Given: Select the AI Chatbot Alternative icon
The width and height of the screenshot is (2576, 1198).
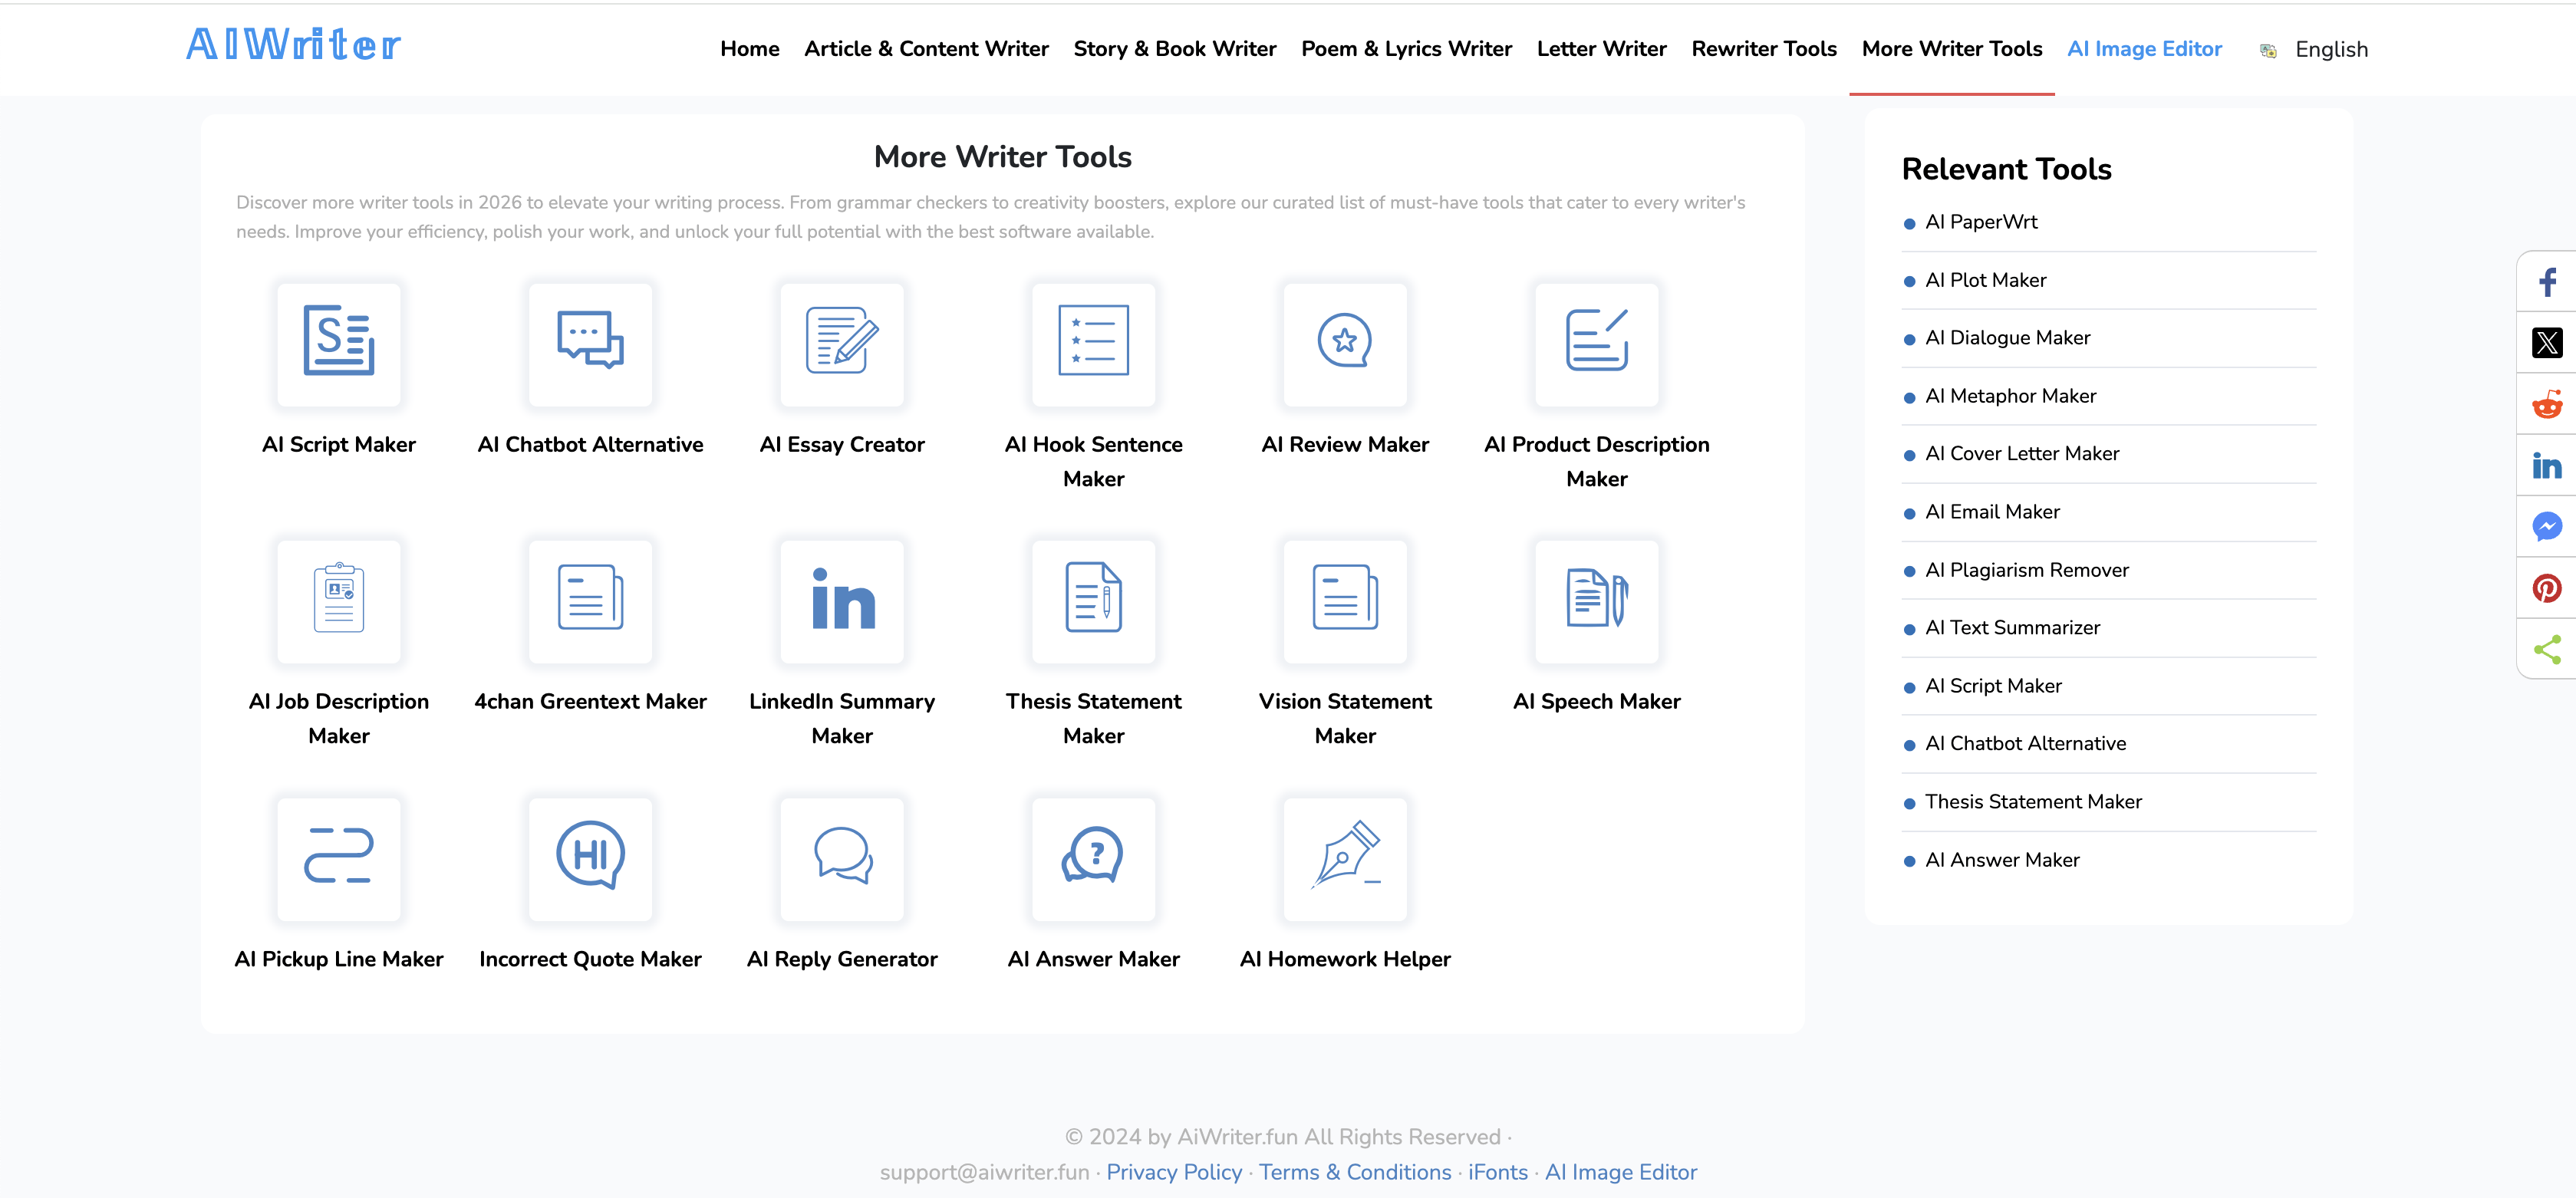Looking at the screenshot, I should click(x=591, y=345).
